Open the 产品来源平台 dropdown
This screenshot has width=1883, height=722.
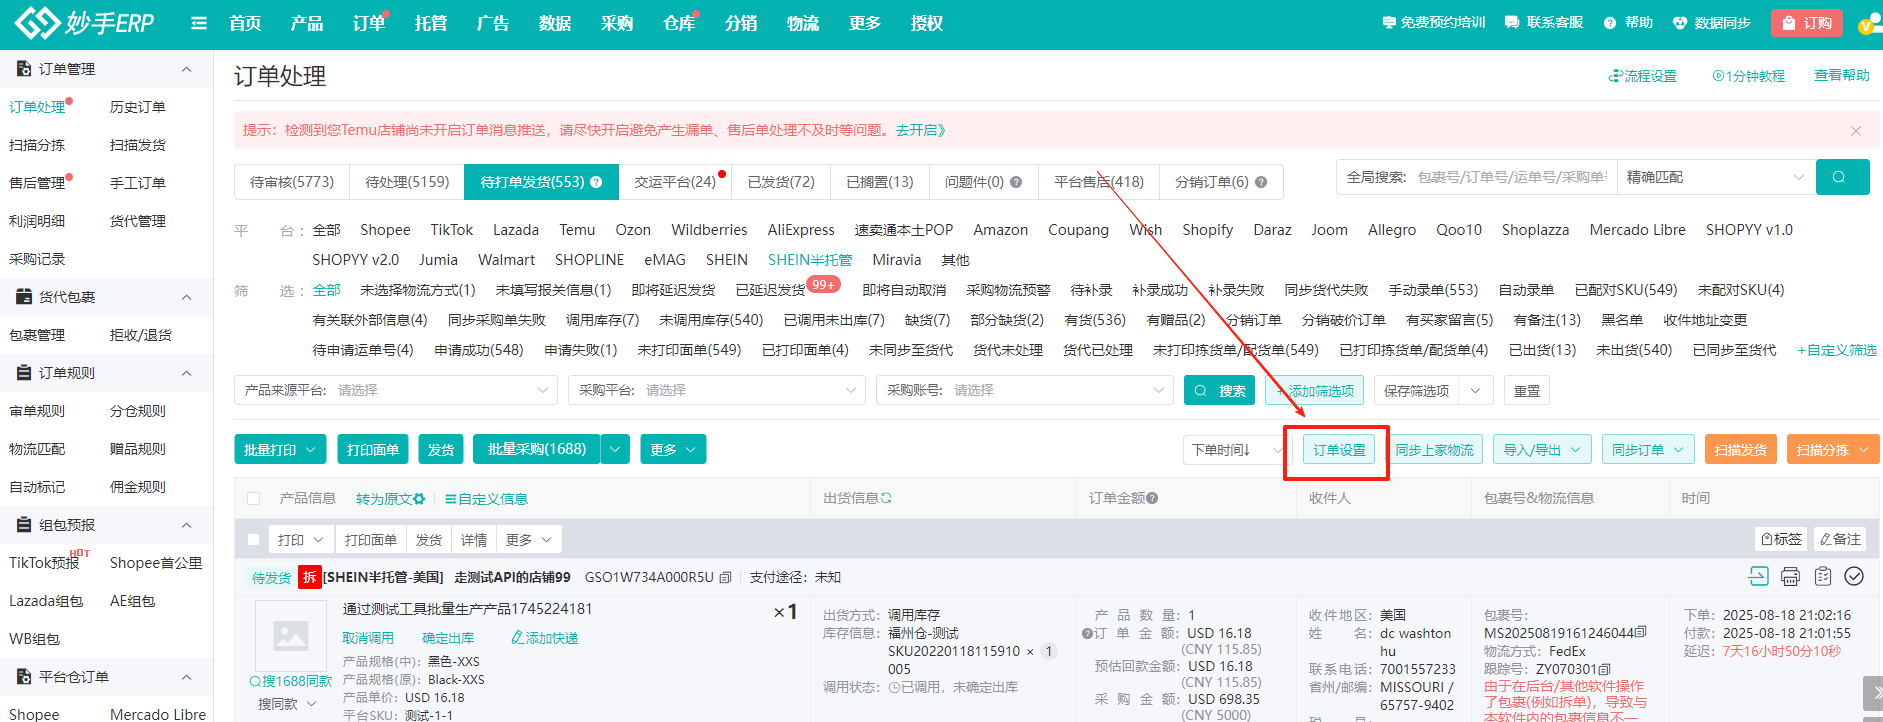(396, 390)
